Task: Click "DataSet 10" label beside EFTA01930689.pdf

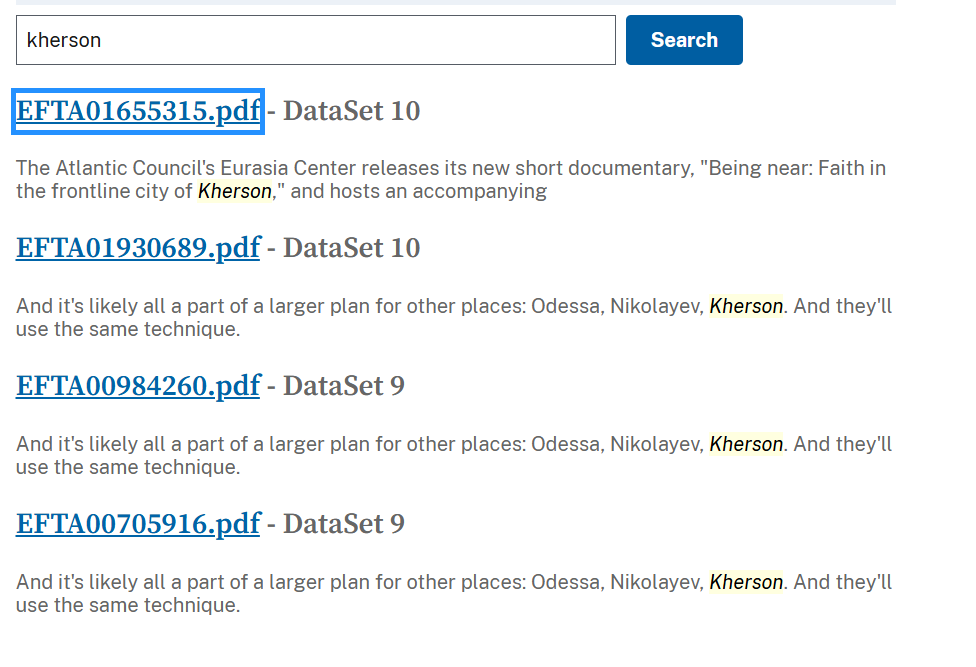Action: 352,248
